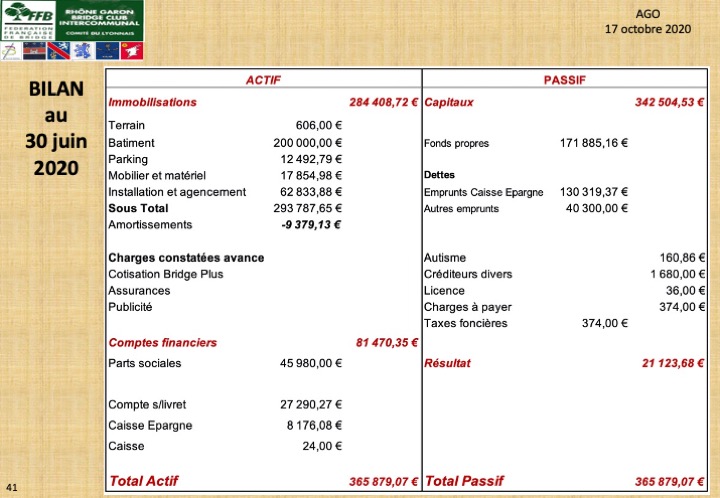This screenshot has width=720, height=498.
Task: Select the Résultat heading
Action: pos(447,363)
